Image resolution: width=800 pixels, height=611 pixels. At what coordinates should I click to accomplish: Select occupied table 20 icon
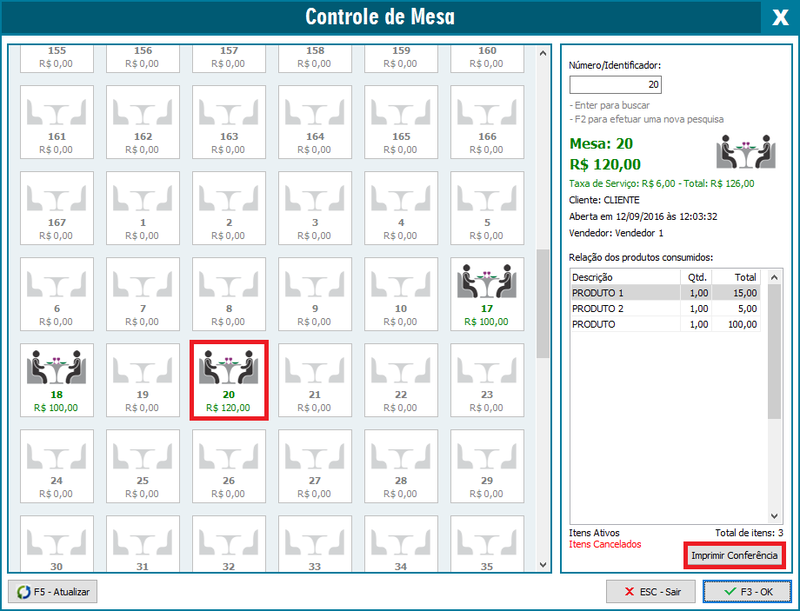pos(229,380)
